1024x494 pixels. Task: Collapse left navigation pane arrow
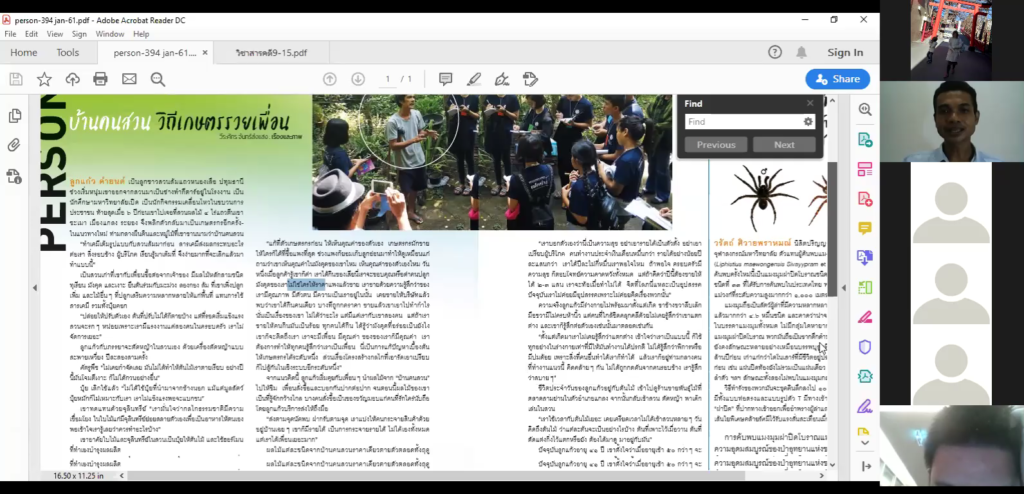click(x=35, y=288)
